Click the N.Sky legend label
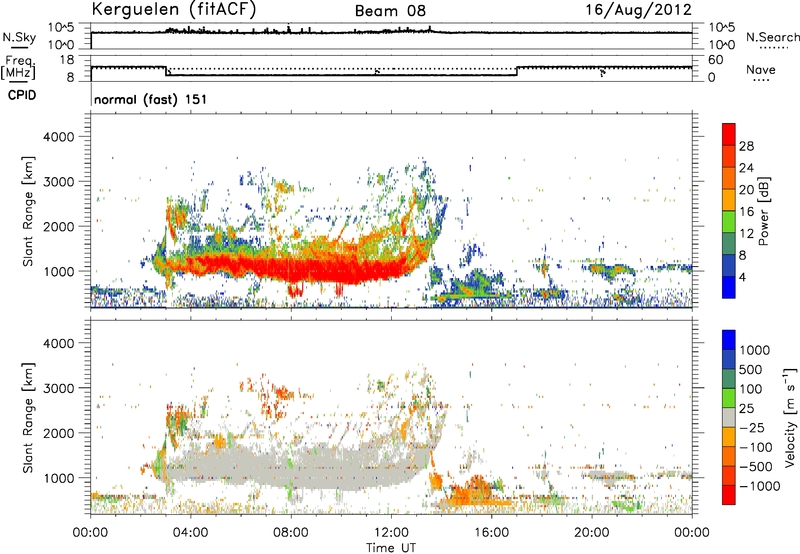This screenshot has height=554, width=800. [x=19, y=37]
